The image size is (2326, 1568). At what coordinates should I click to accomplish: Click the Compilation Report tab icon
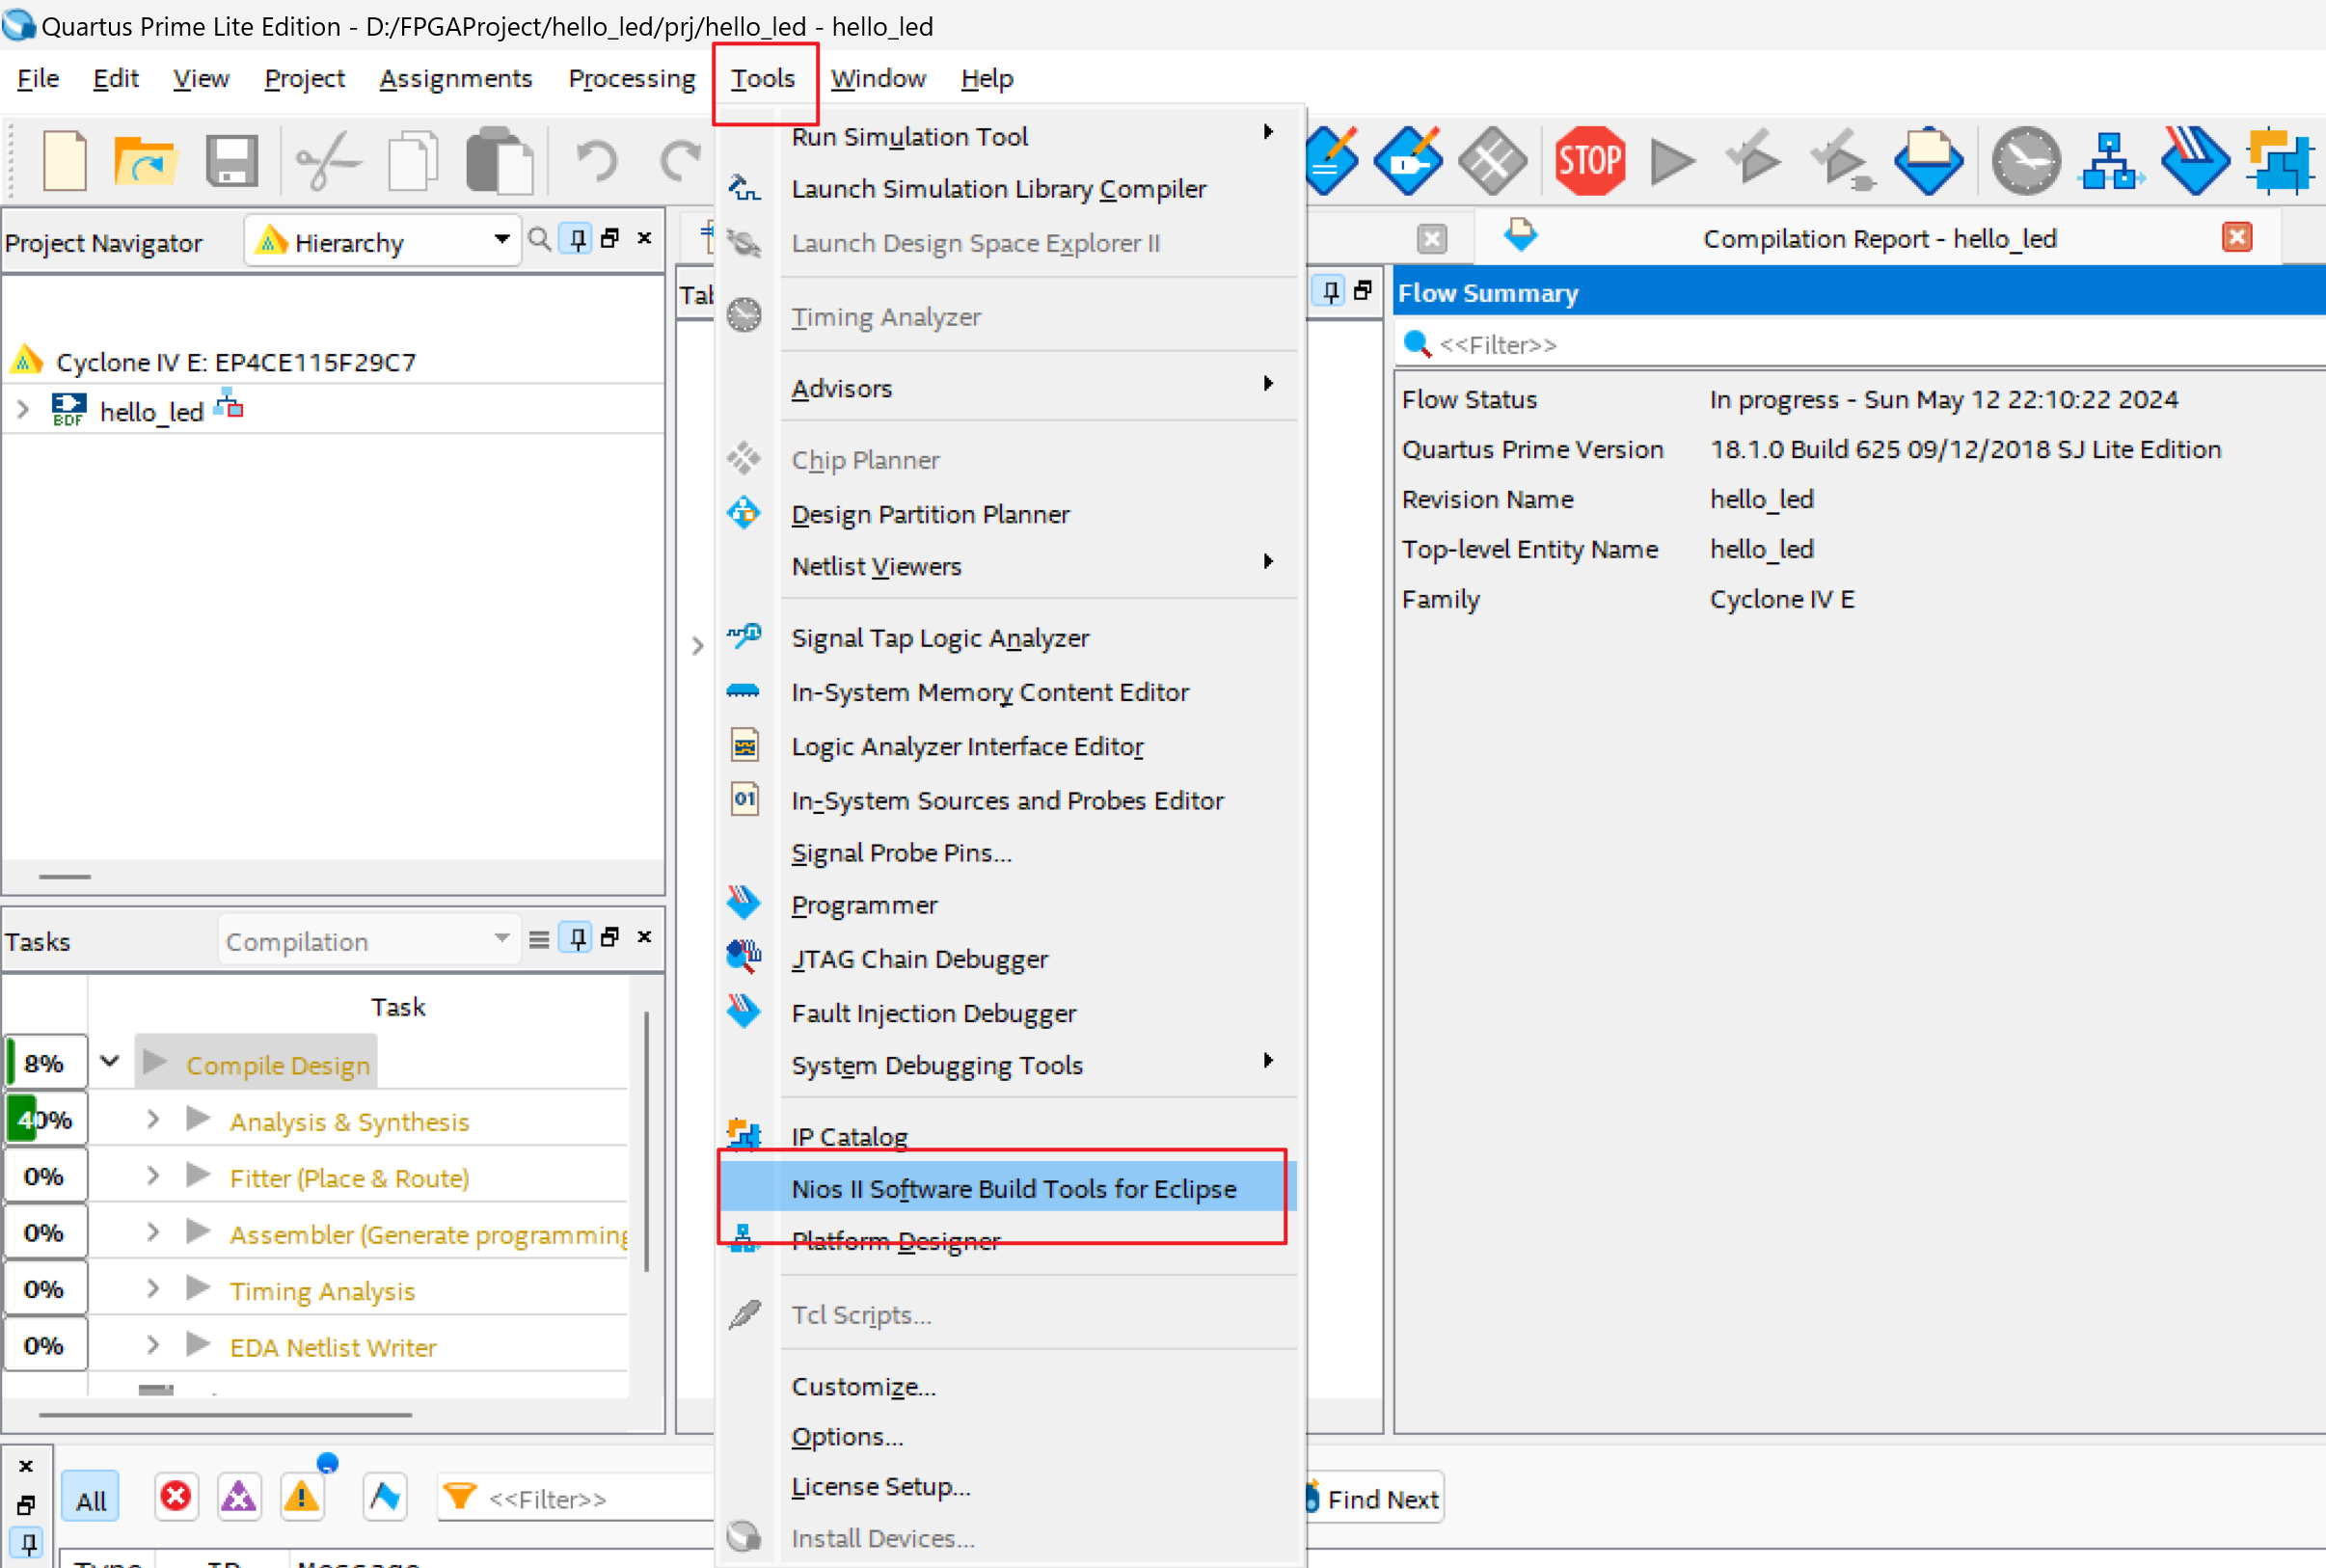click(x=1521, y=236)
